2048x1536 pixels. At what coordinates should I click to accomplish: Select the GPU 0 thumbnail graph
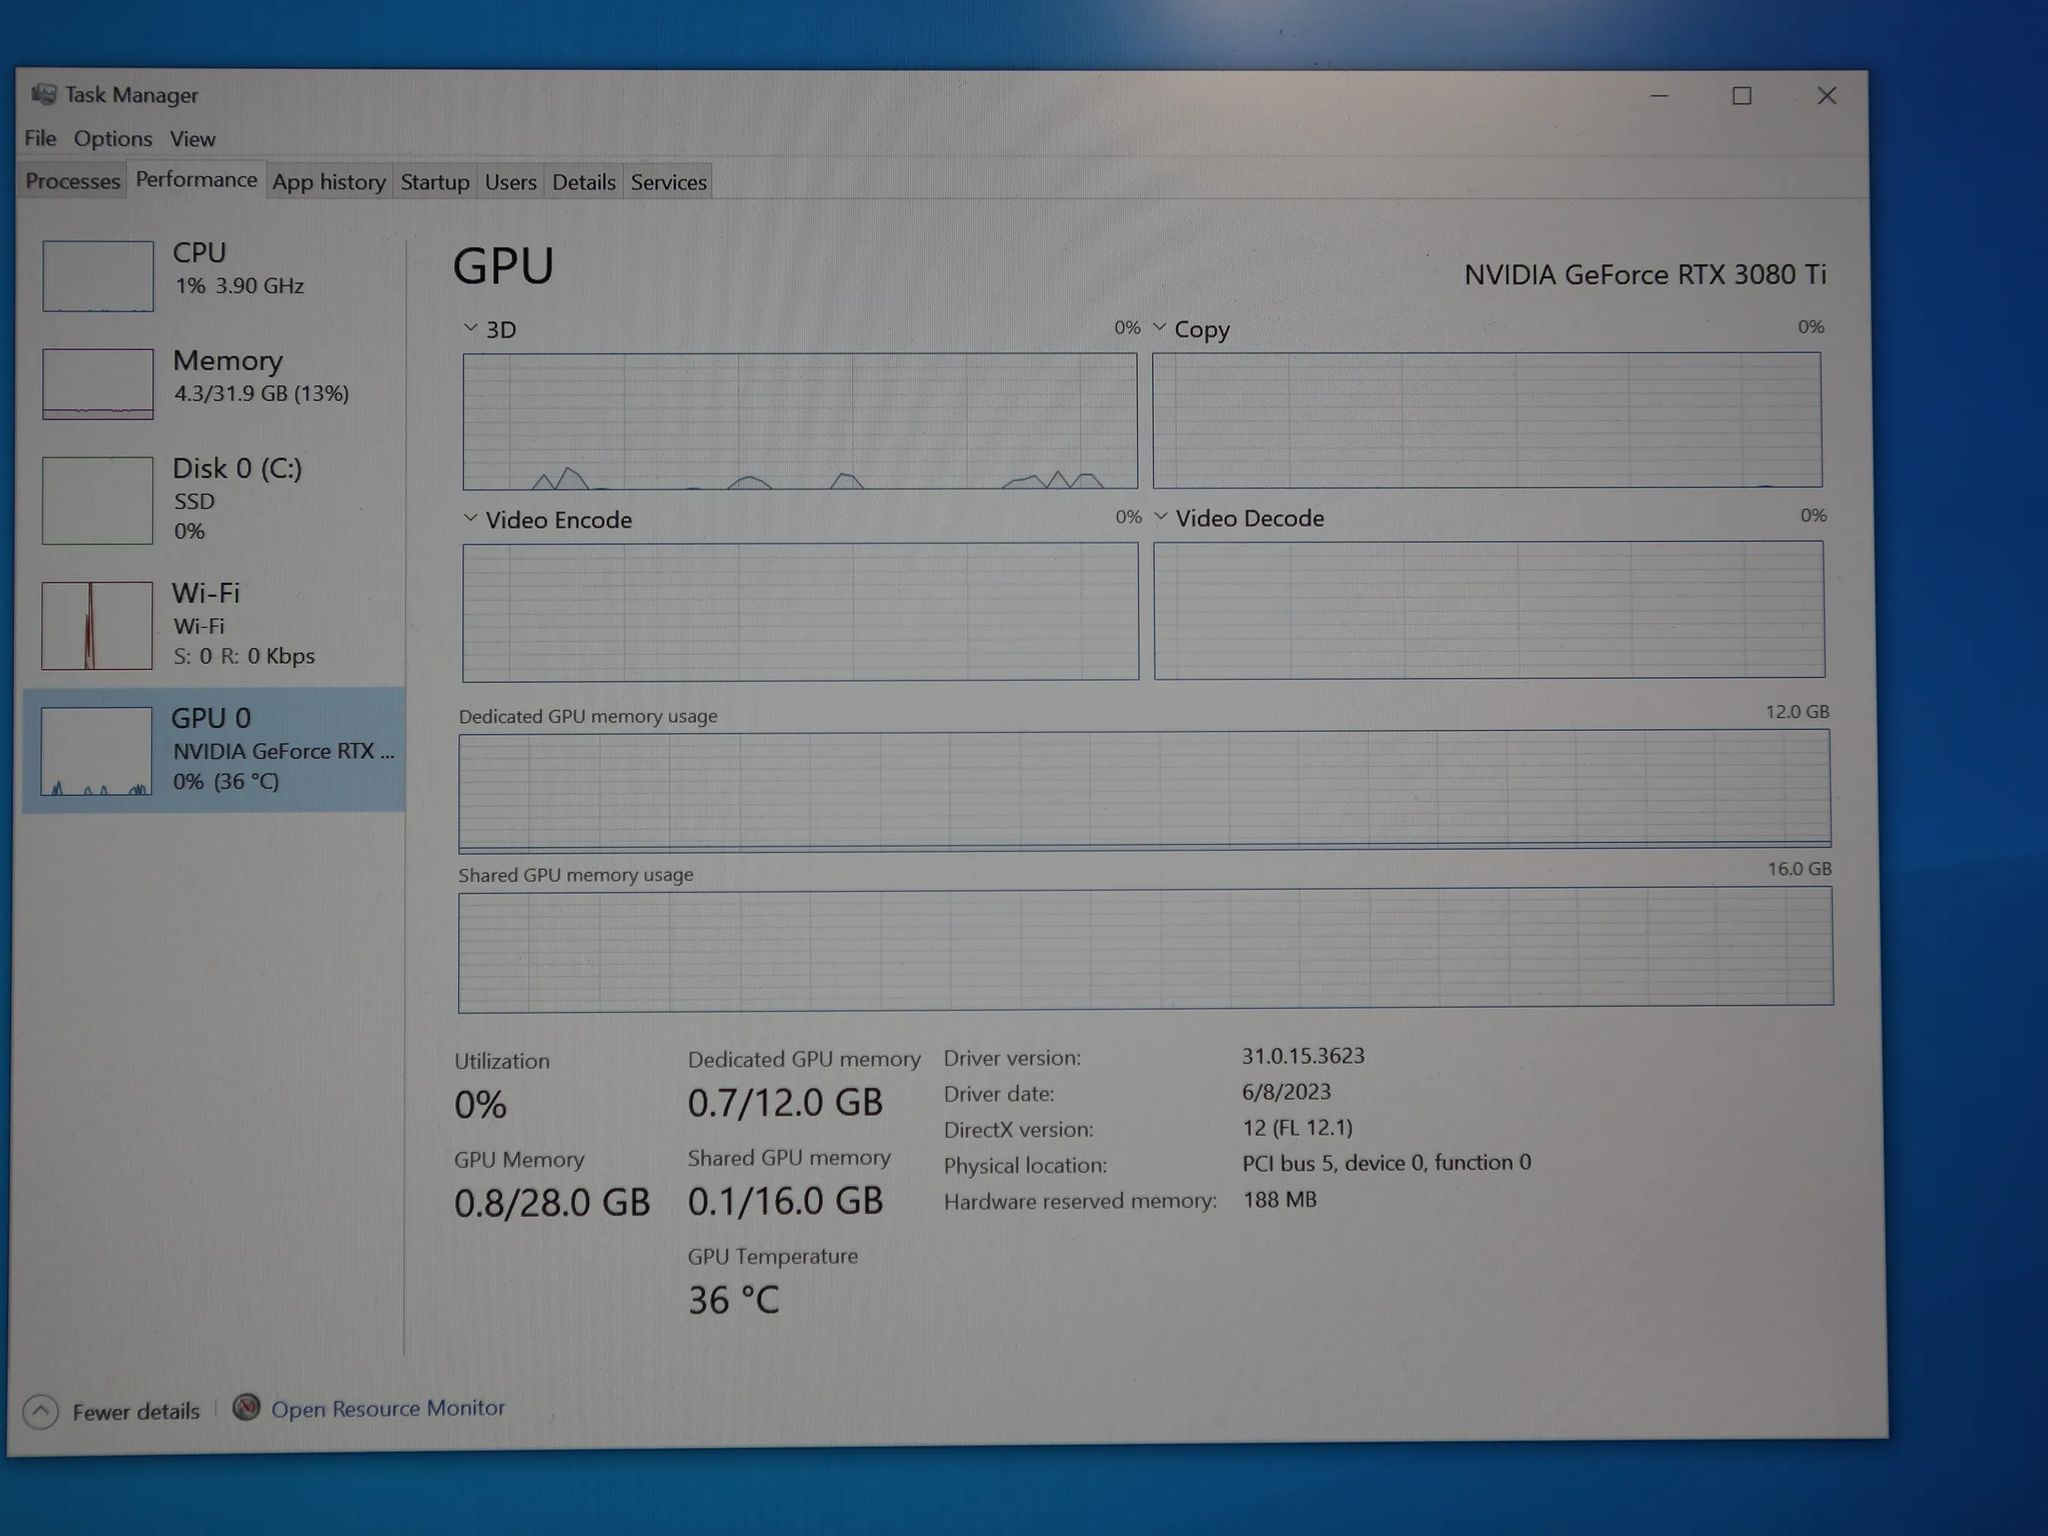click(96, 751)
